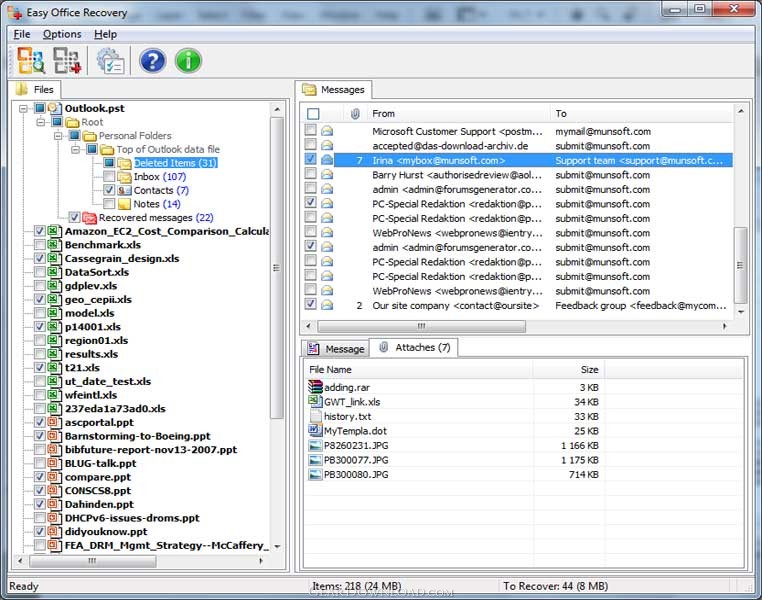
Task: Open the Help menu
Action: [105, 34]
